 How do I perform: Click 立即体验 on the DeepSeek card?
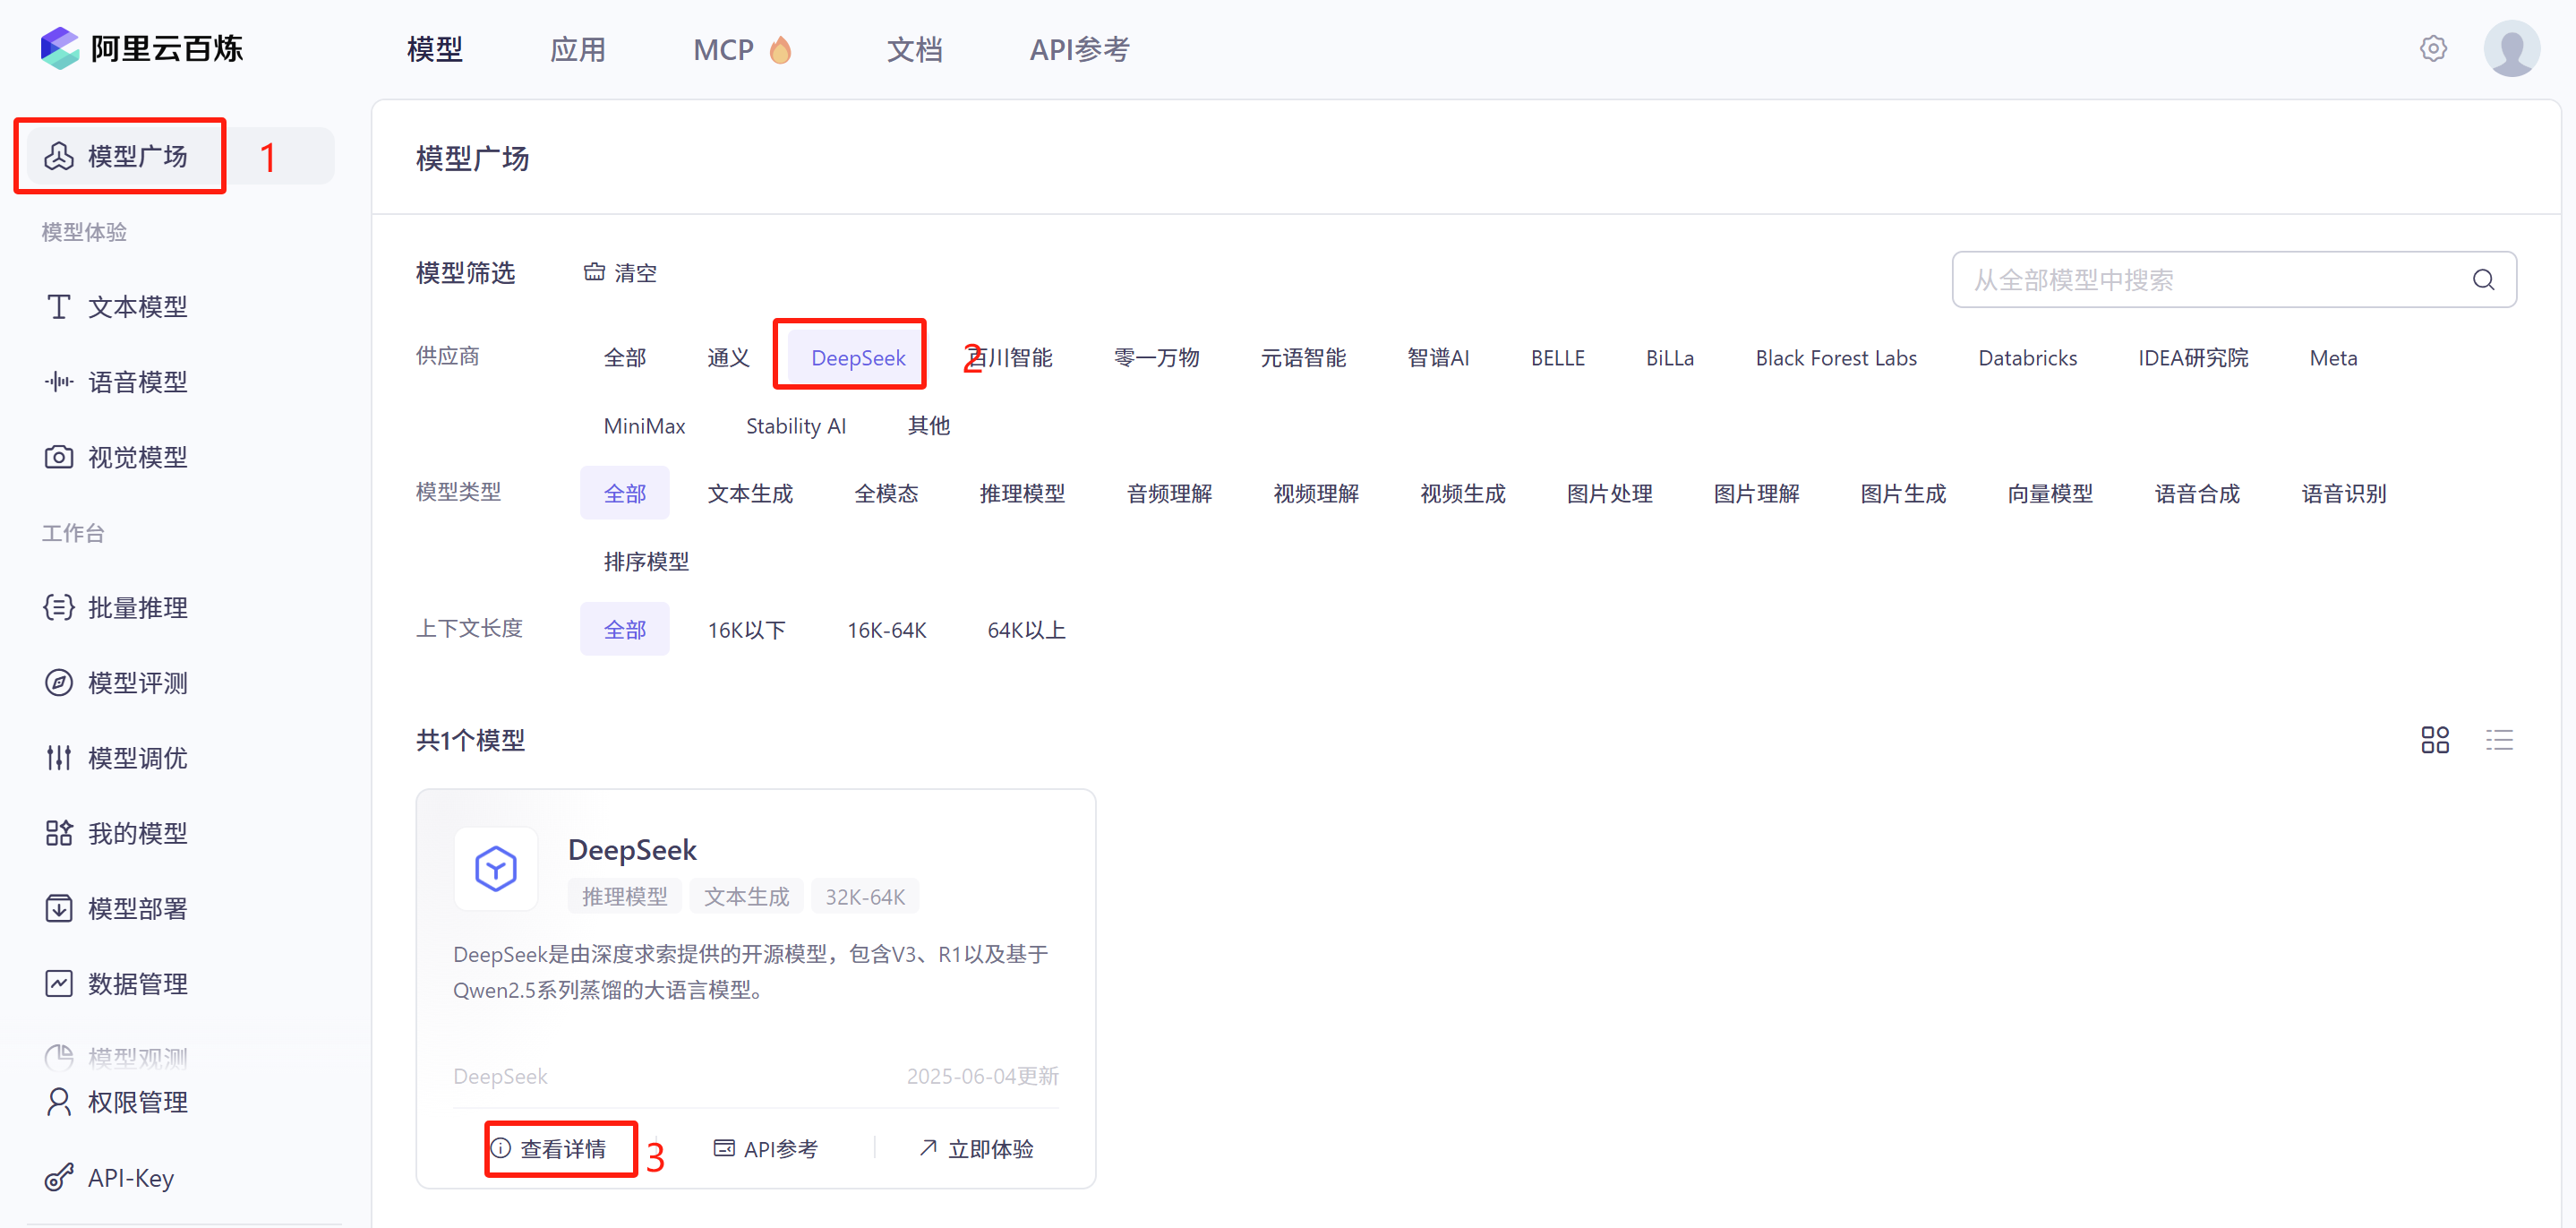coord(976,1149)
